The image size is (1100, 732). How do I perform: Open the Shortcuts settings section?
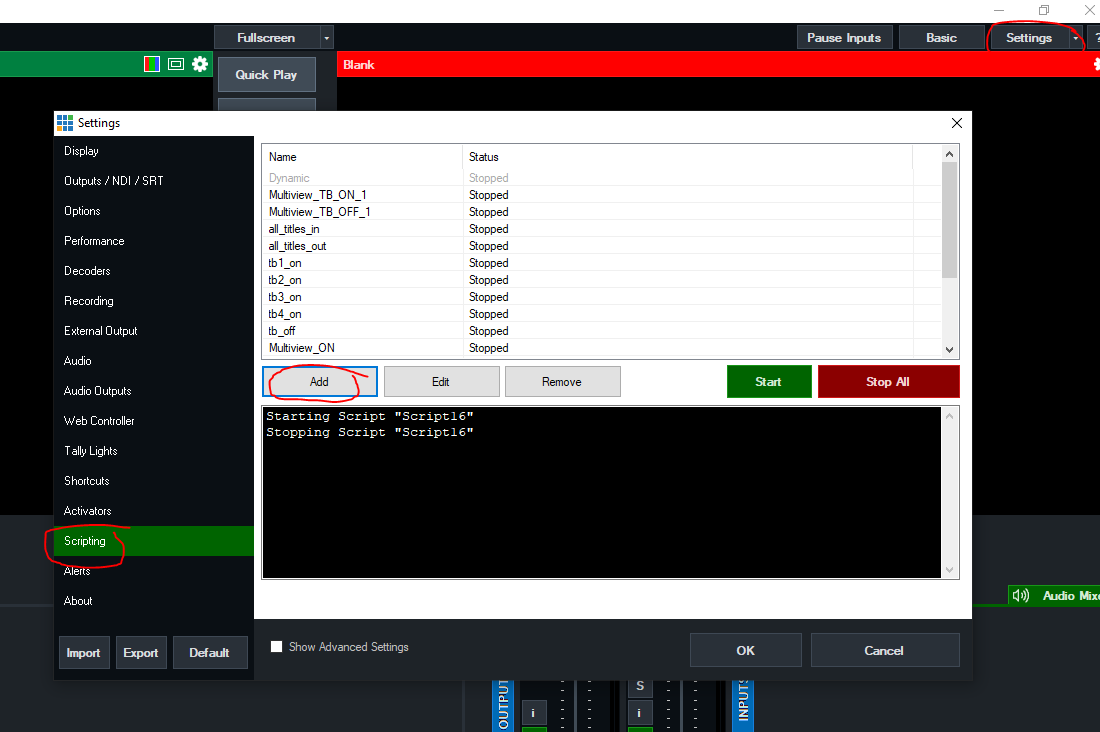pyautogui.click(x=87, y=481)
